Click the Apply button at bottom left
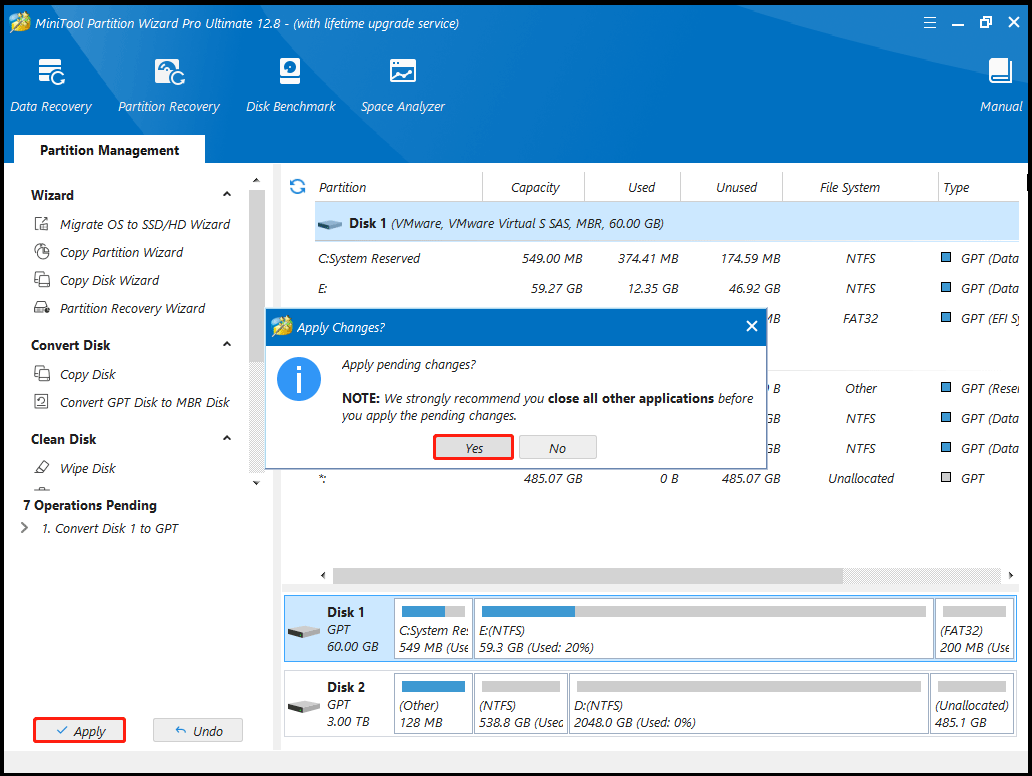 click(x=80, y=731)
